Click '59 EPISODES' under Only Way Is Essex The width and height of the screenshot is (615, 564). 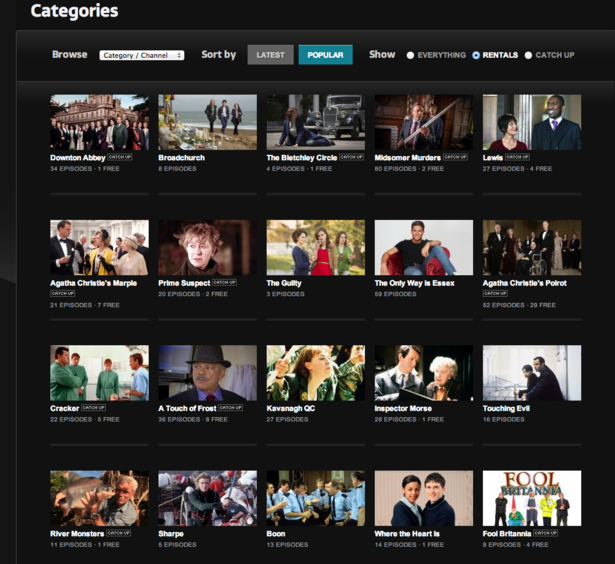click(x=395, y=294)
